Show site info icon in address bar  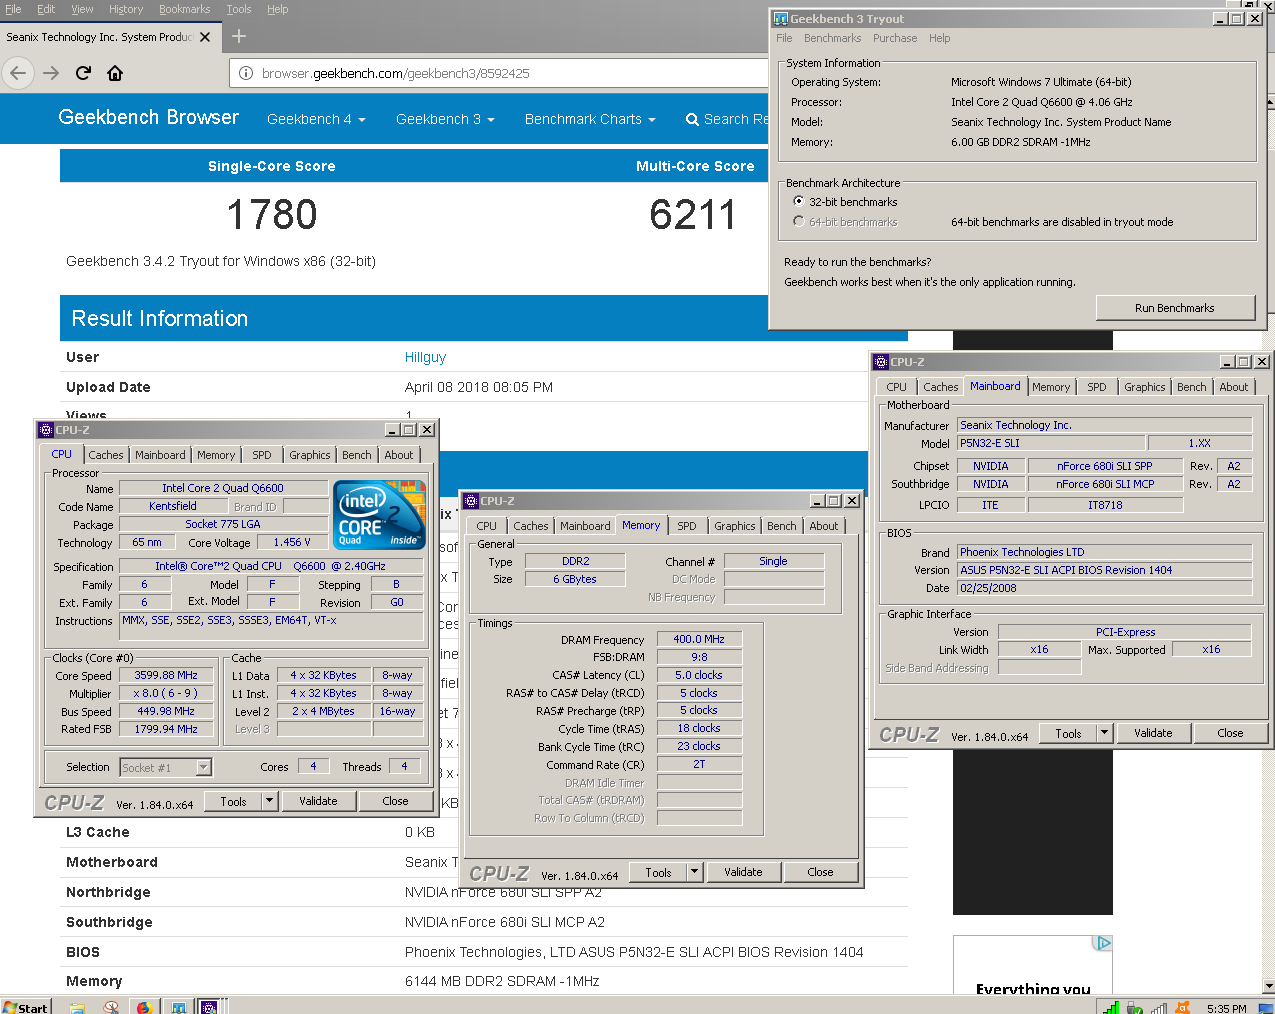click(246, 73)
